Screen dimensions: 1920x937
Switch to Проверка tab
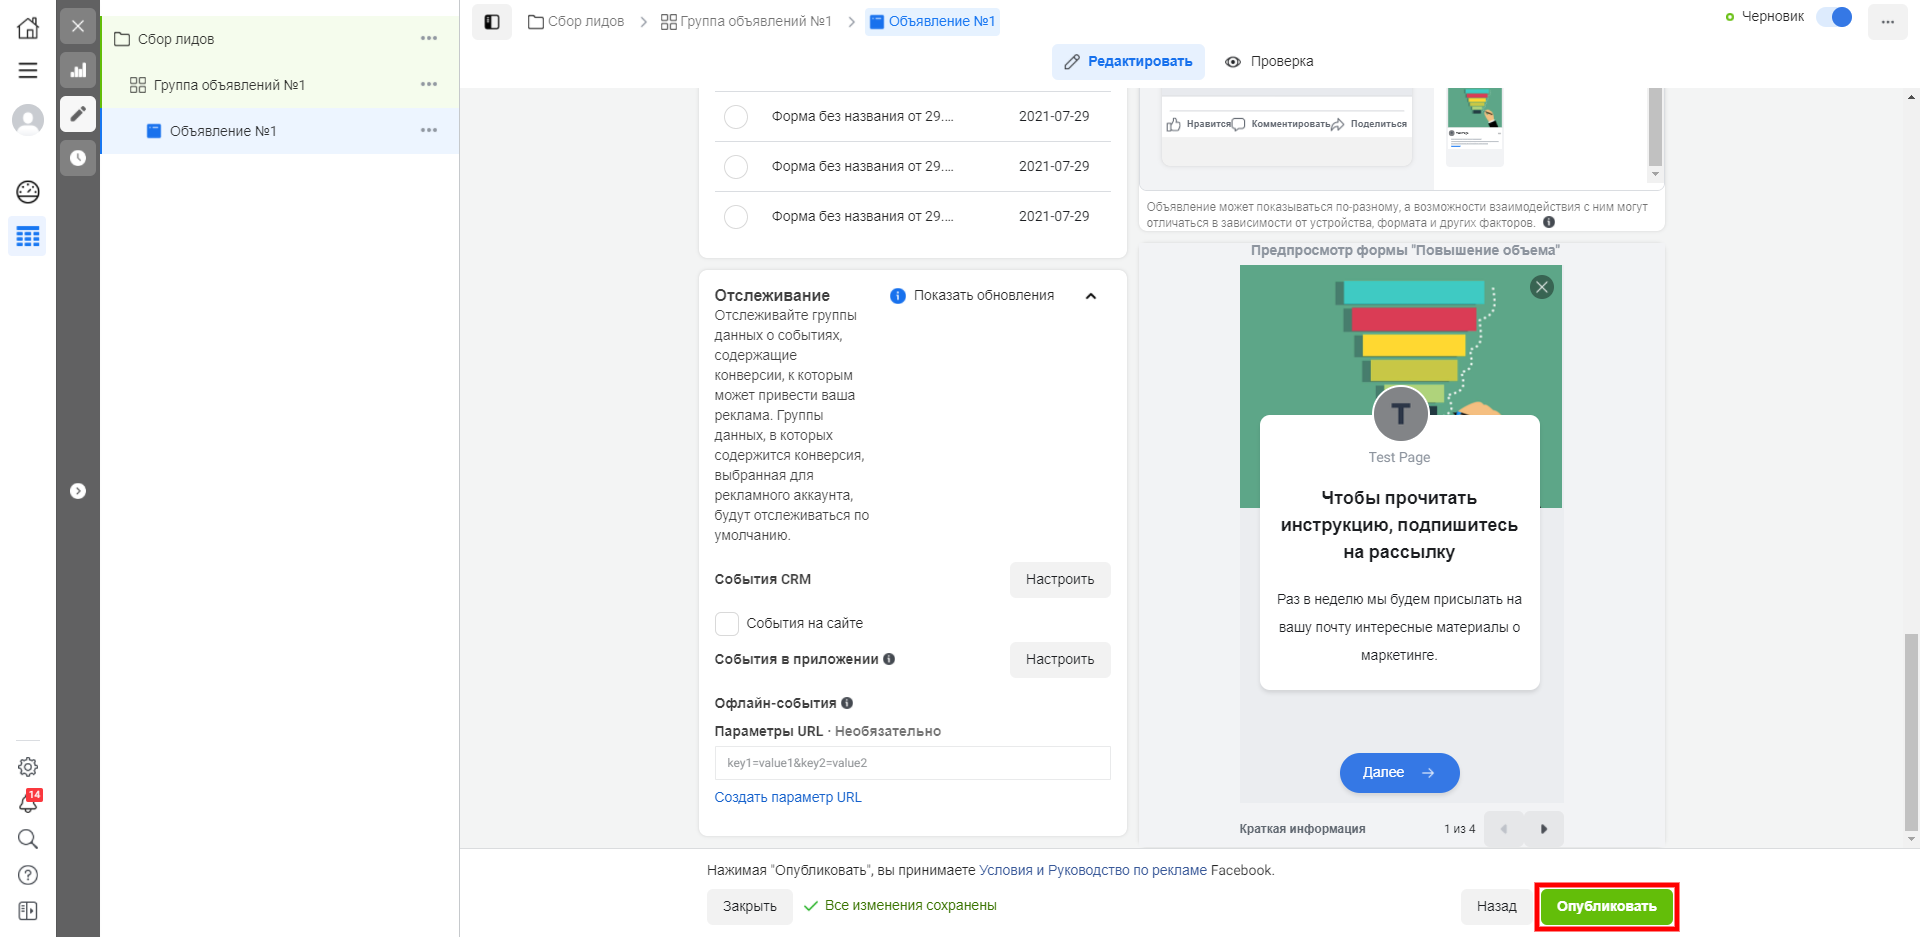pos(1269,62)
